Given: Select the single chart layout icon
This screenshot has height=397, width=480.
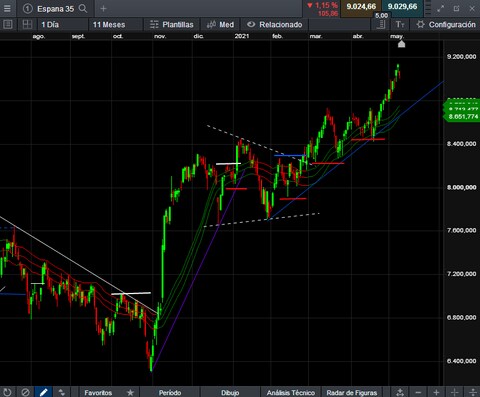Looking at the screenshot, I should click(x=8, y=24).
